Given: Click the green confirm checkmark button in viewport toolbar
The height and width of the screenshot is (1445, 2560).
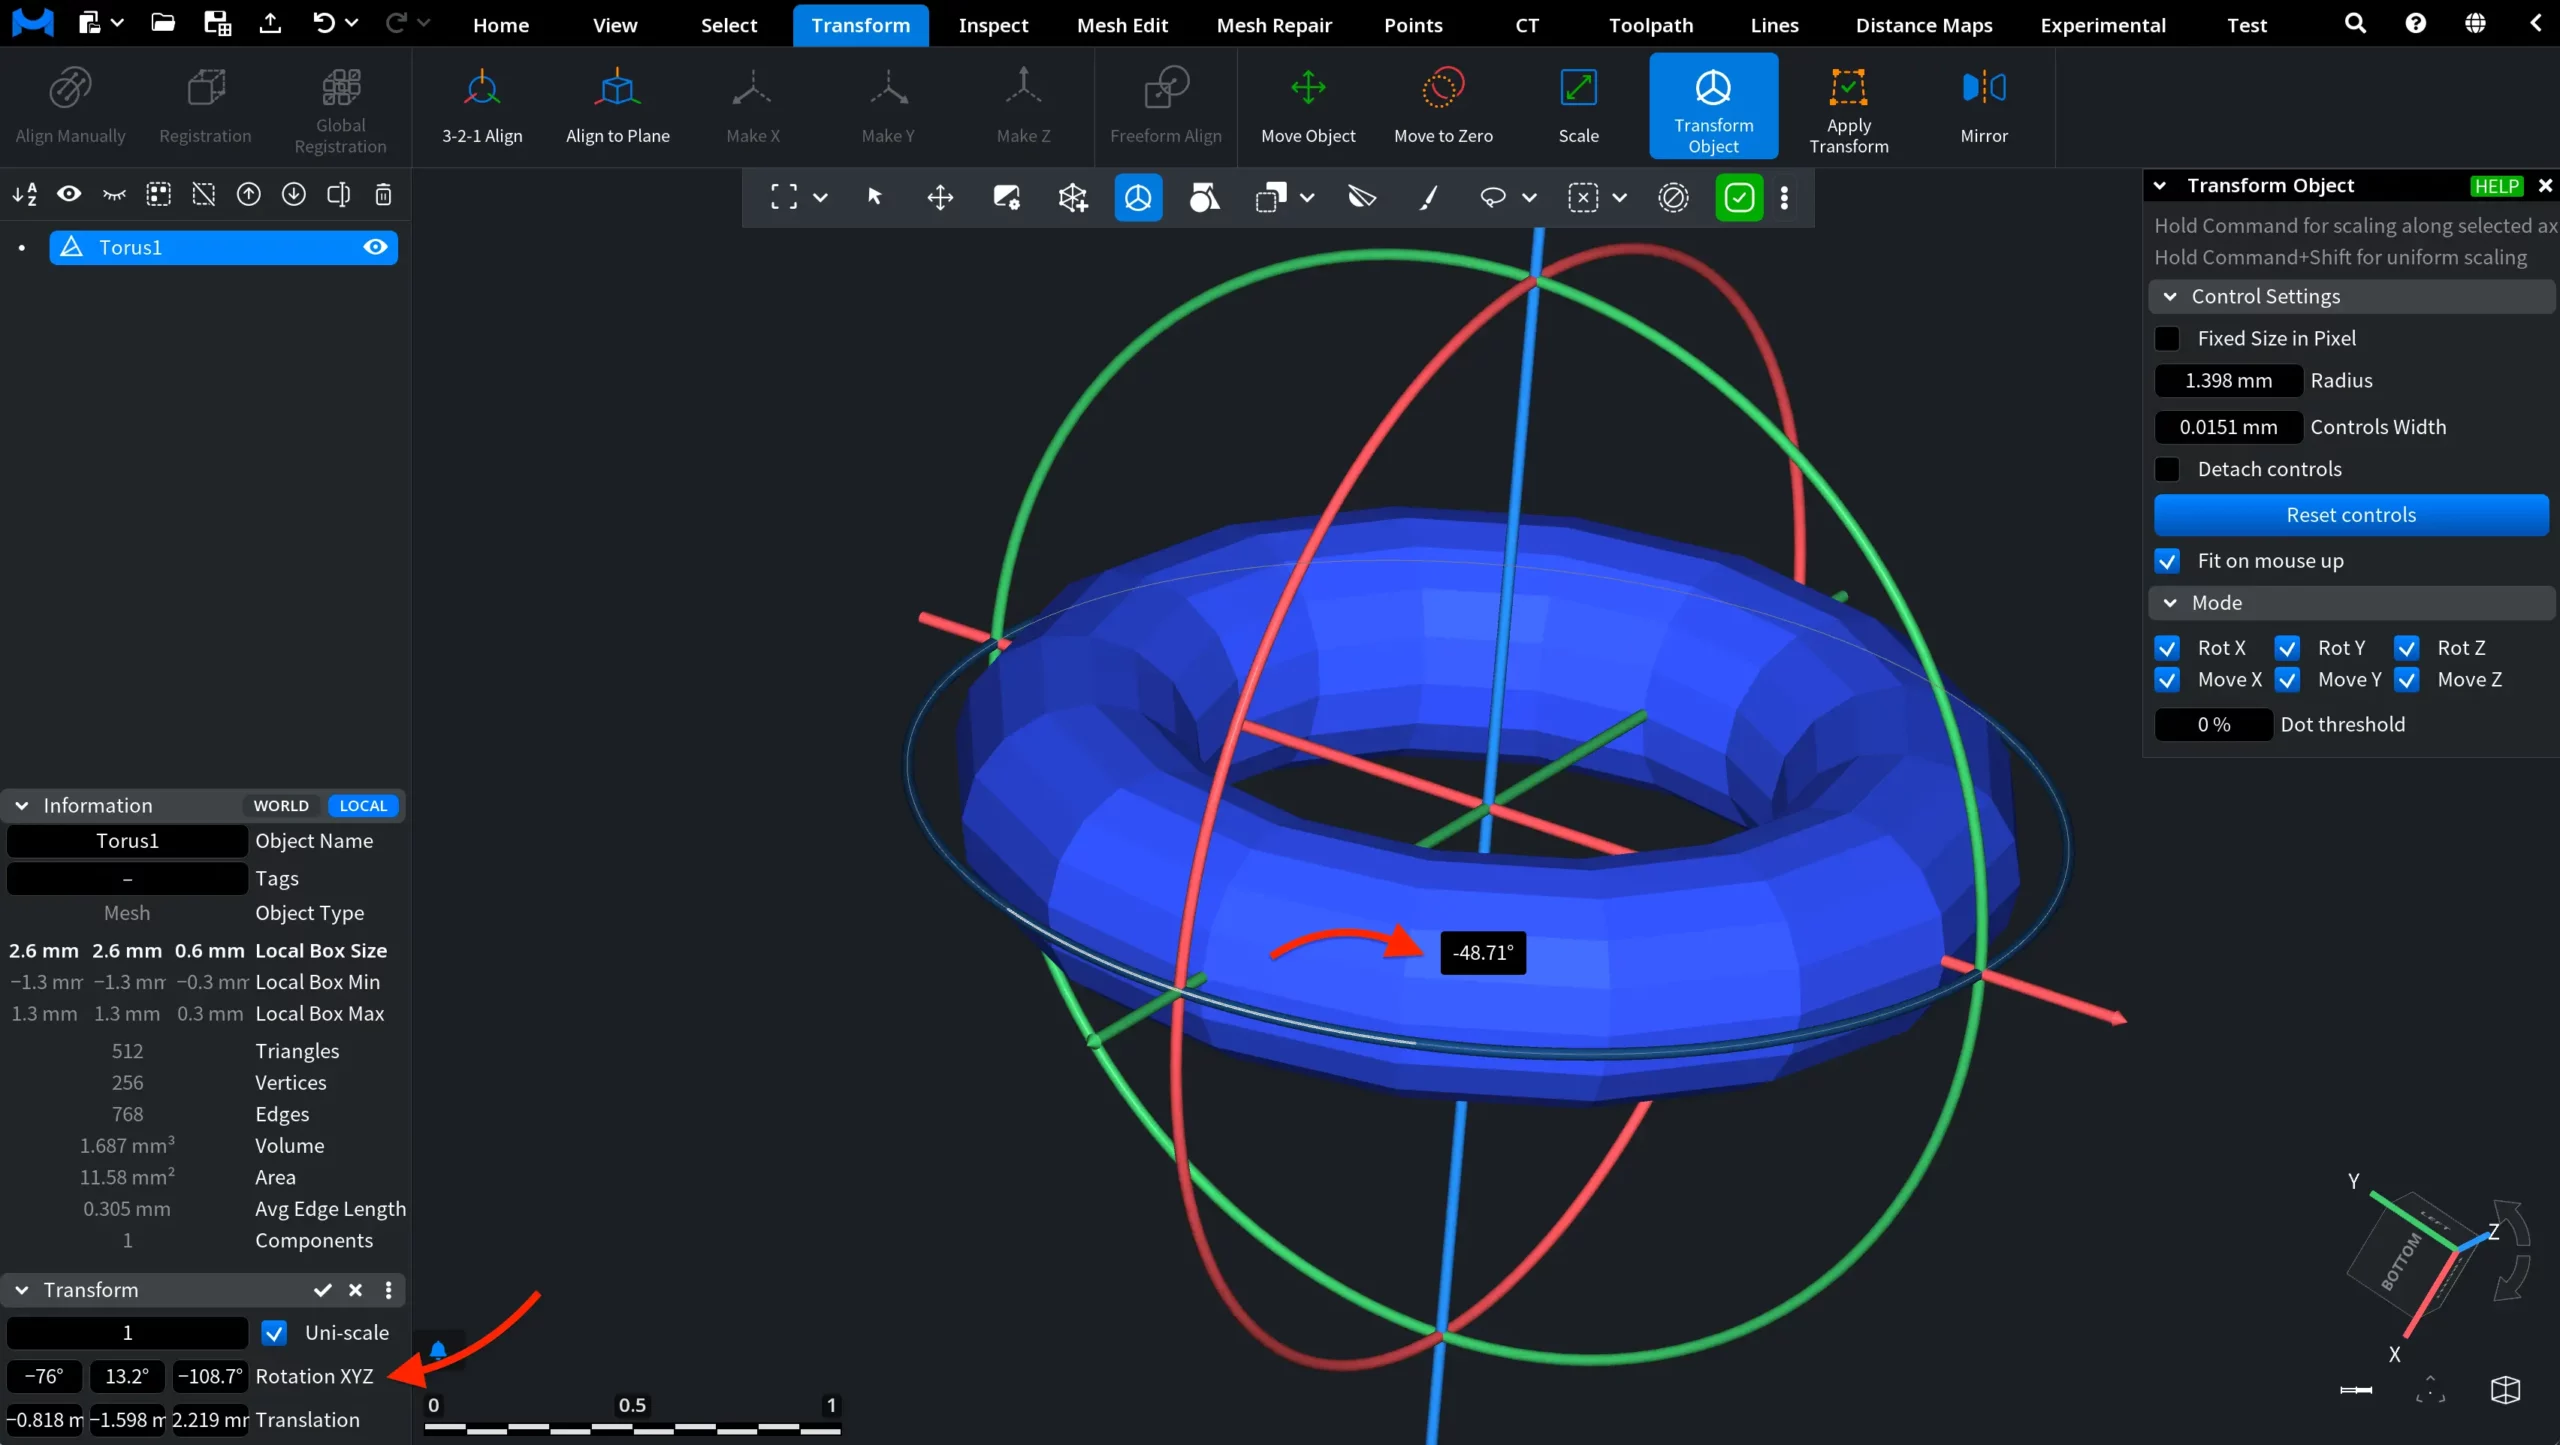Looking at the screenshot, I should pyautogui.click(x=1739, y=197).
